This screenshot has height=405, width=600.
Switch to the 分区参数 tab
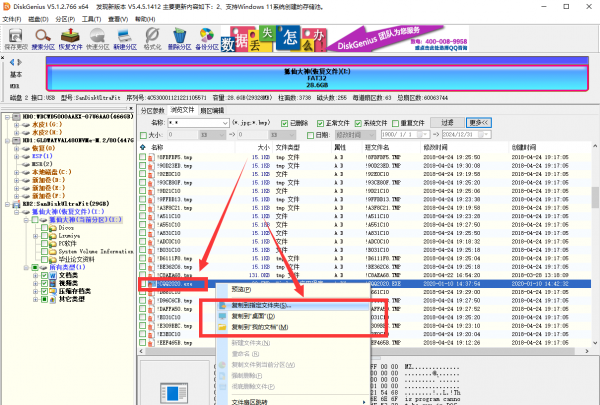[152, 110]
